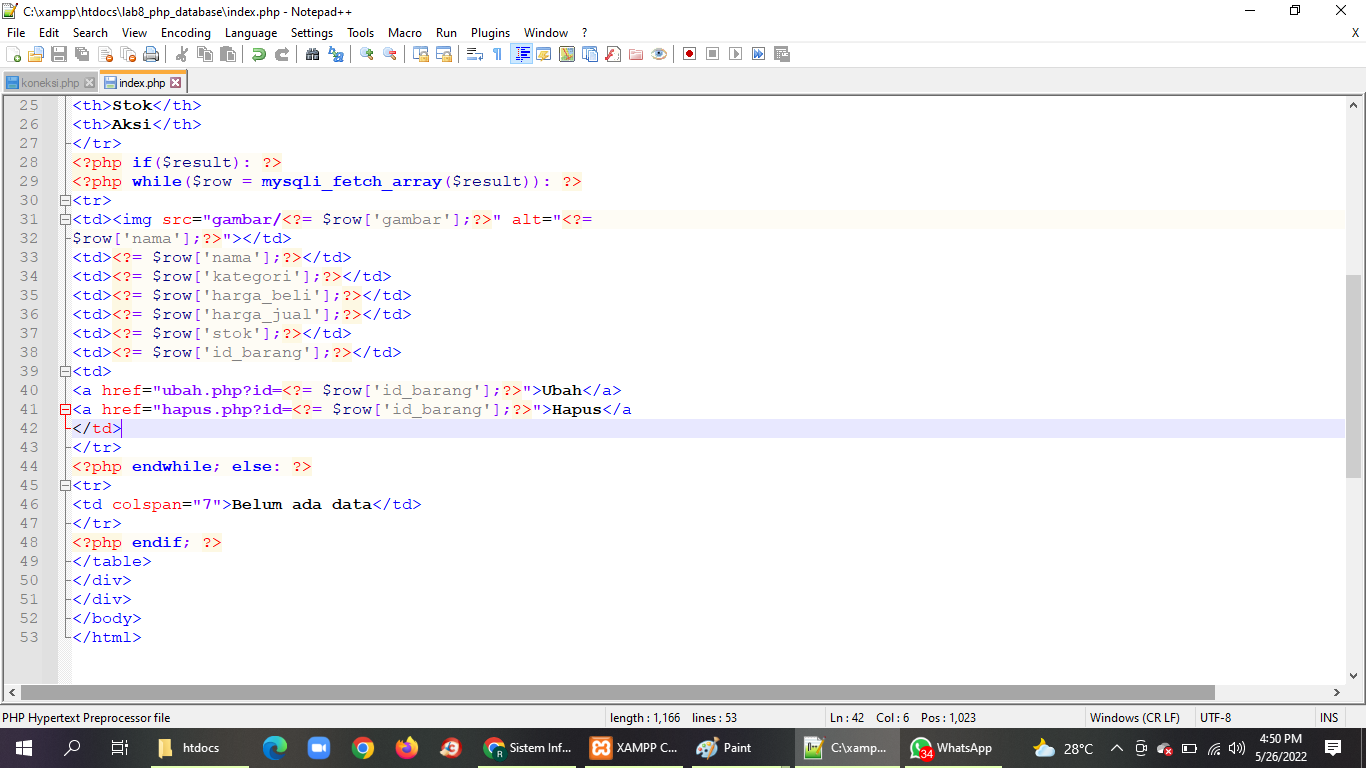Viewport: 1366px width, 768px height.
Task: Open the Plugins menu
Action: [490, 32]
